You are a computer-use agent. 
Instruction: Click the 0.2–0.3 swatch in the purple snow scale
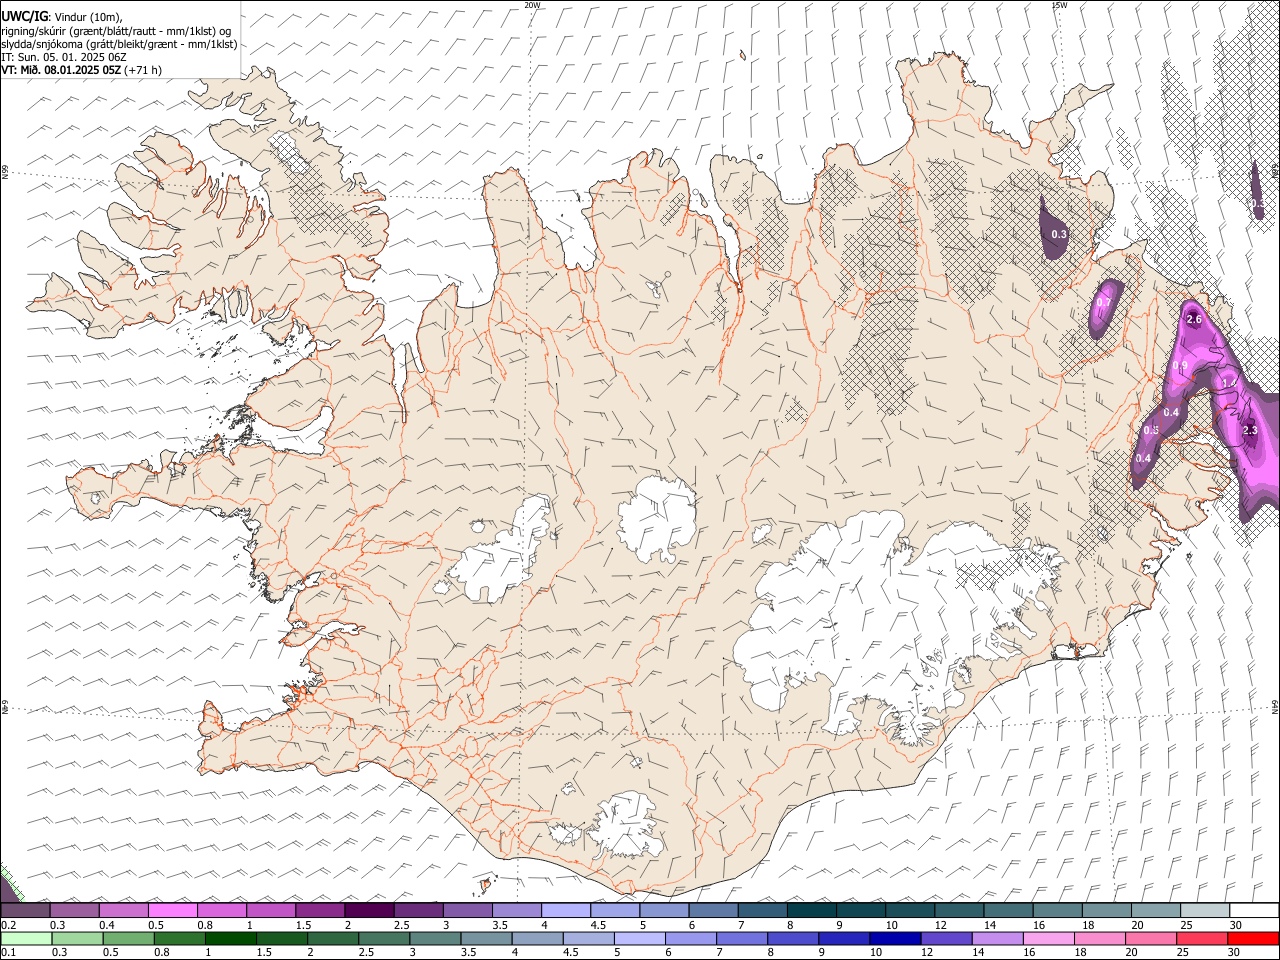[25, 910]
